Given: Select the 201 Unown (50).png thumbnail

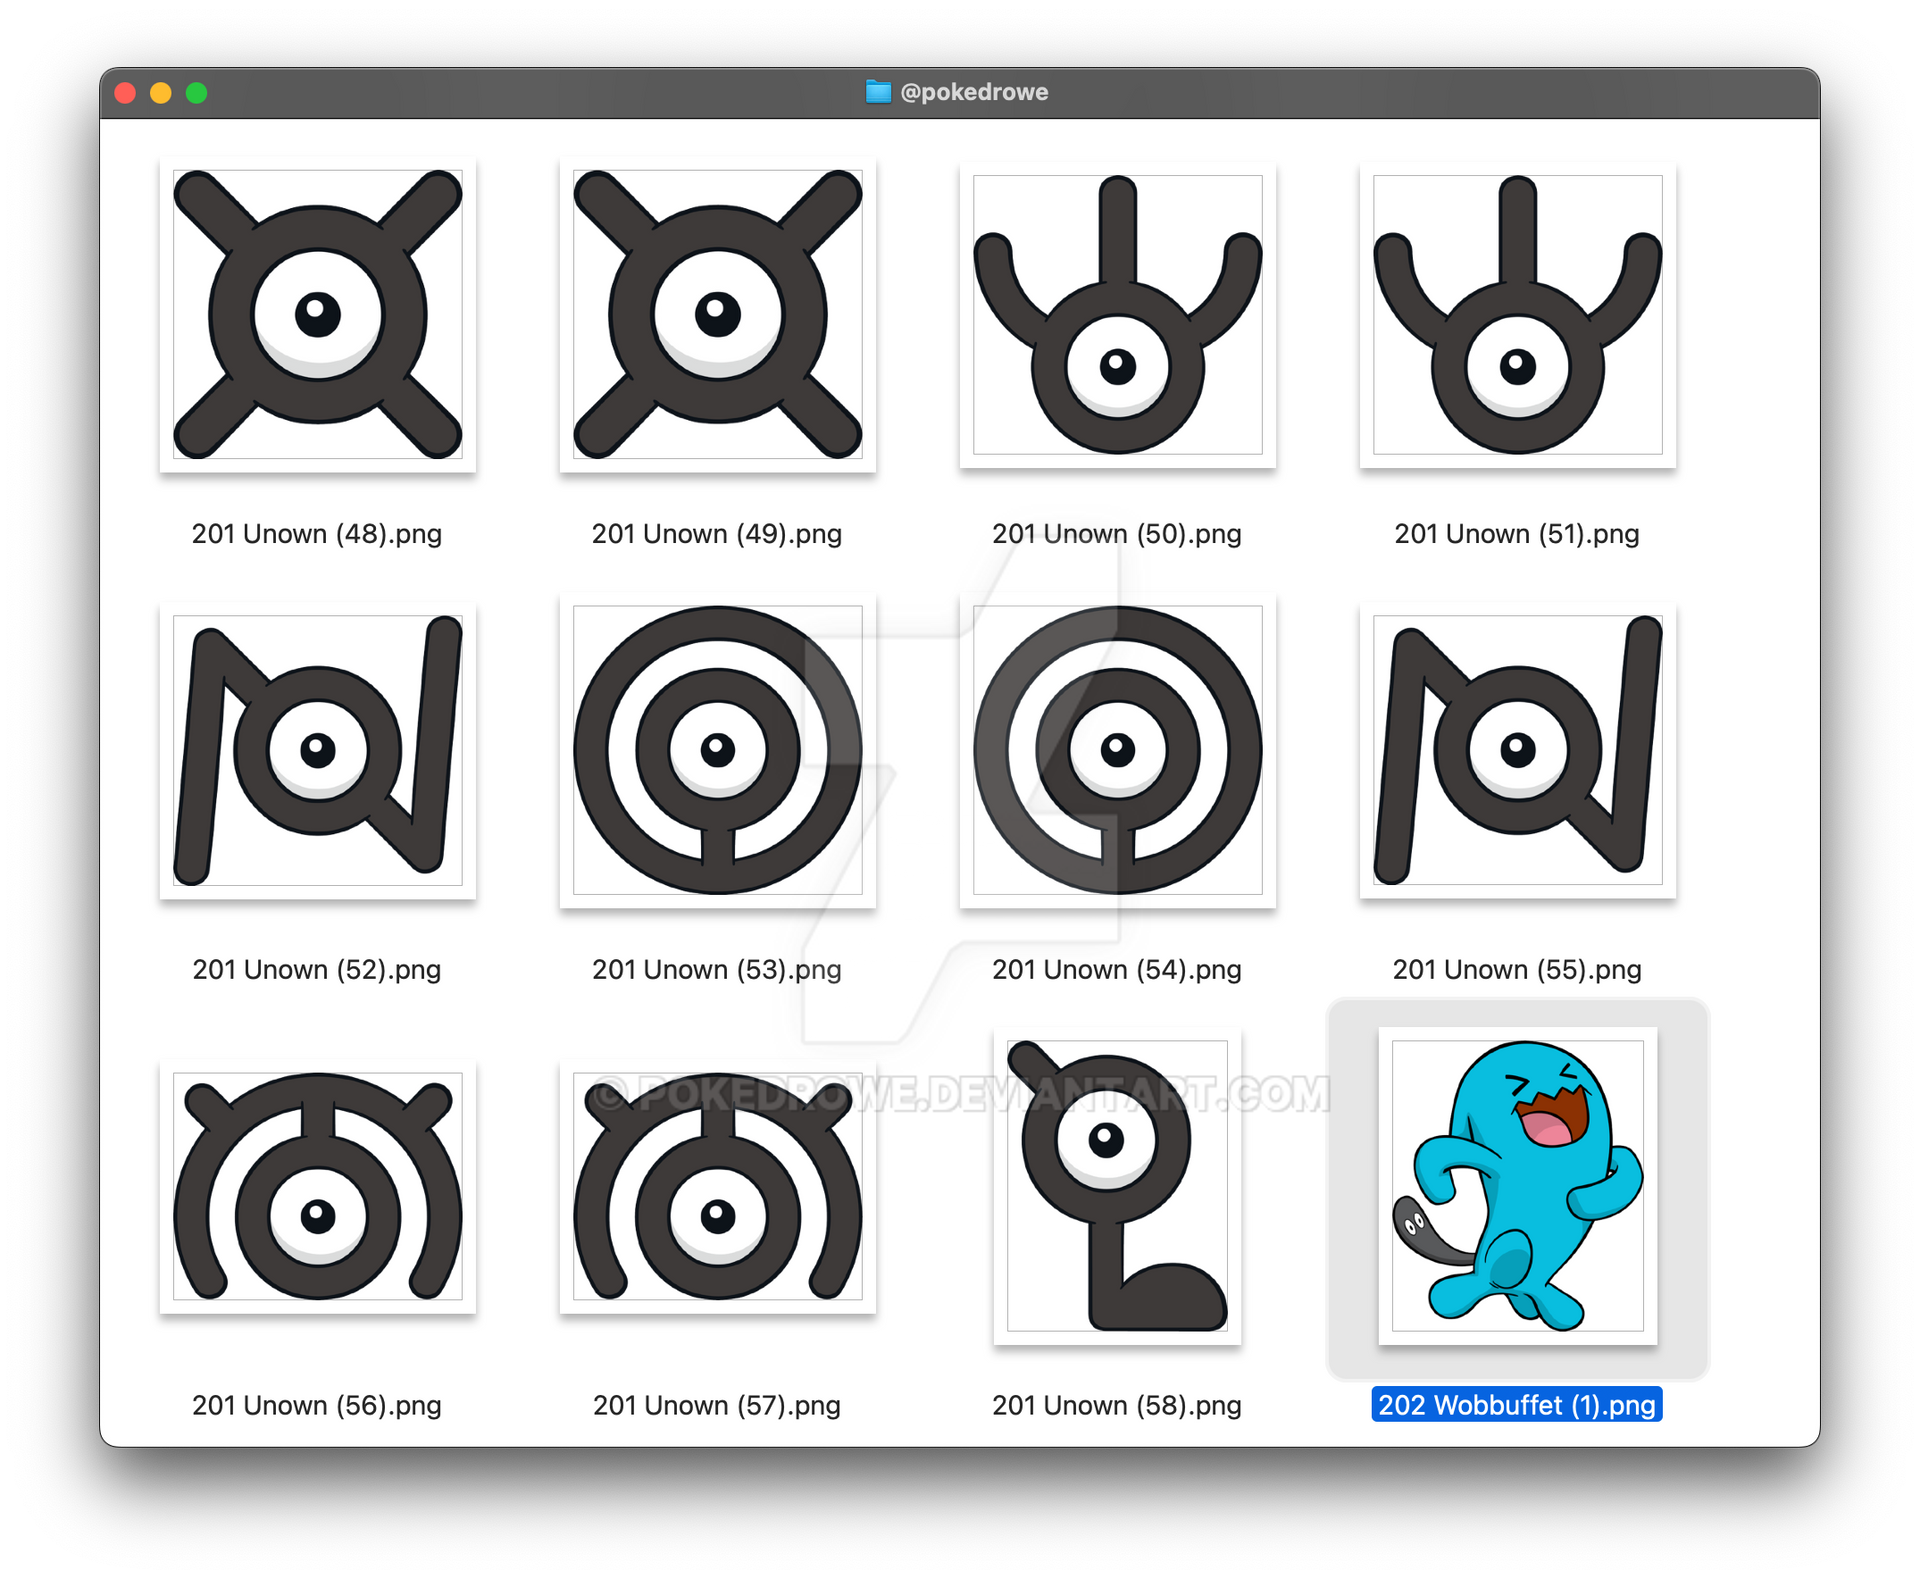Looking at the screenshot, I should 1117,314.
